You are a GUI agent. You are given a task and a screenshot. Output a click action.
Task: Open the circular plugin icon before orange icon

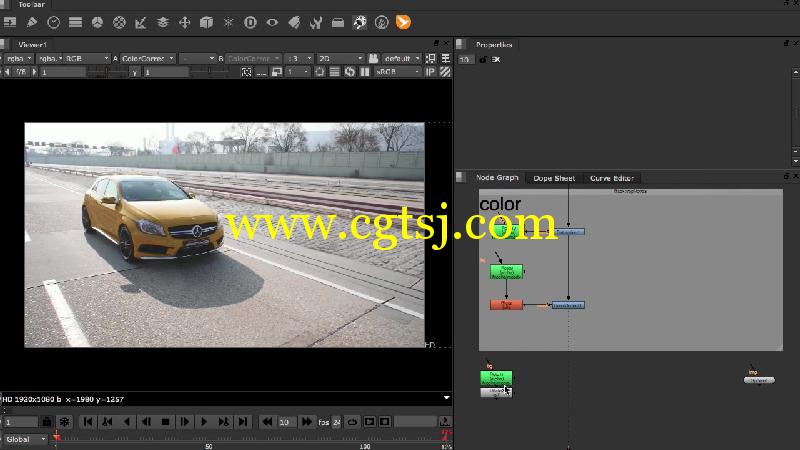coord(382,22)
